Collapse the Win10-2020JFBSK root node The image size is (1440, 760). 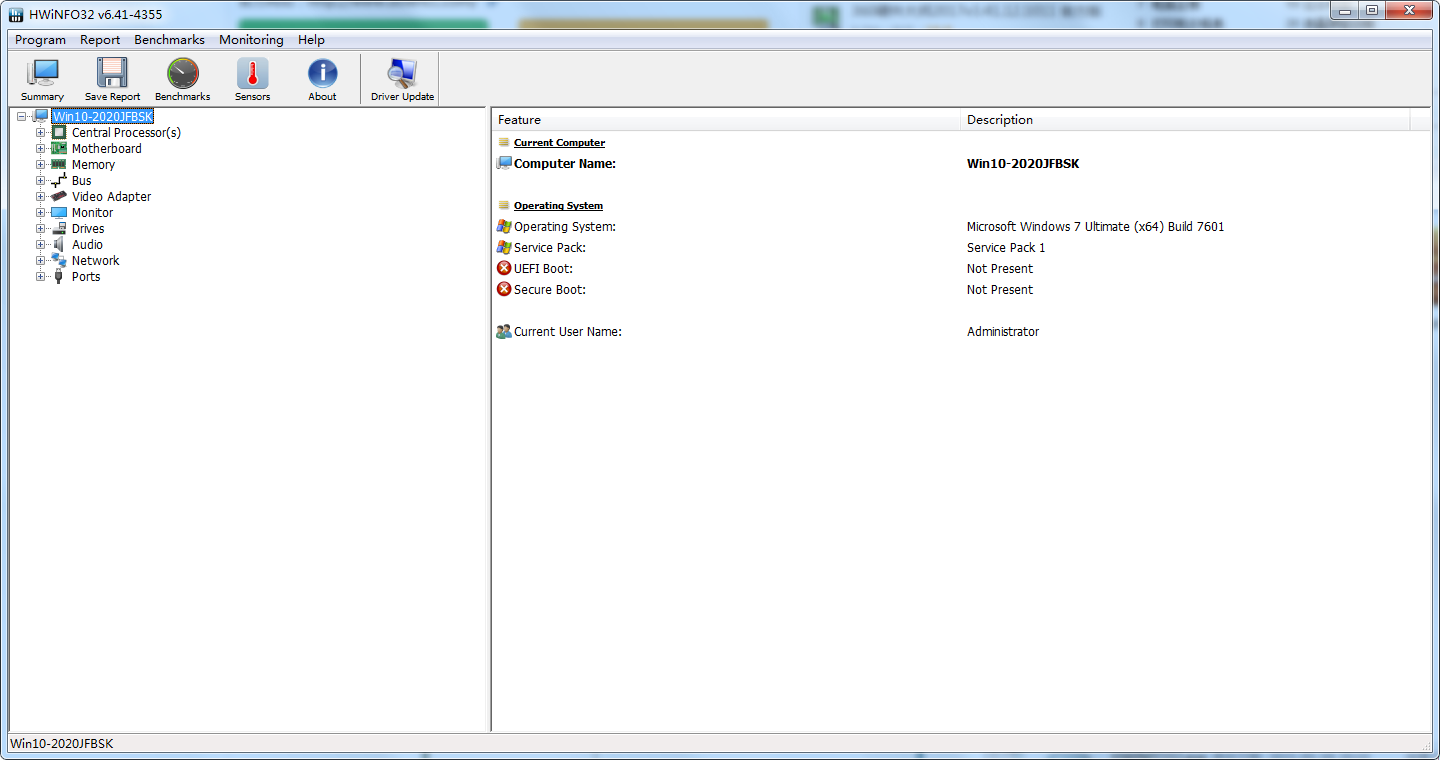pos(22,116)
